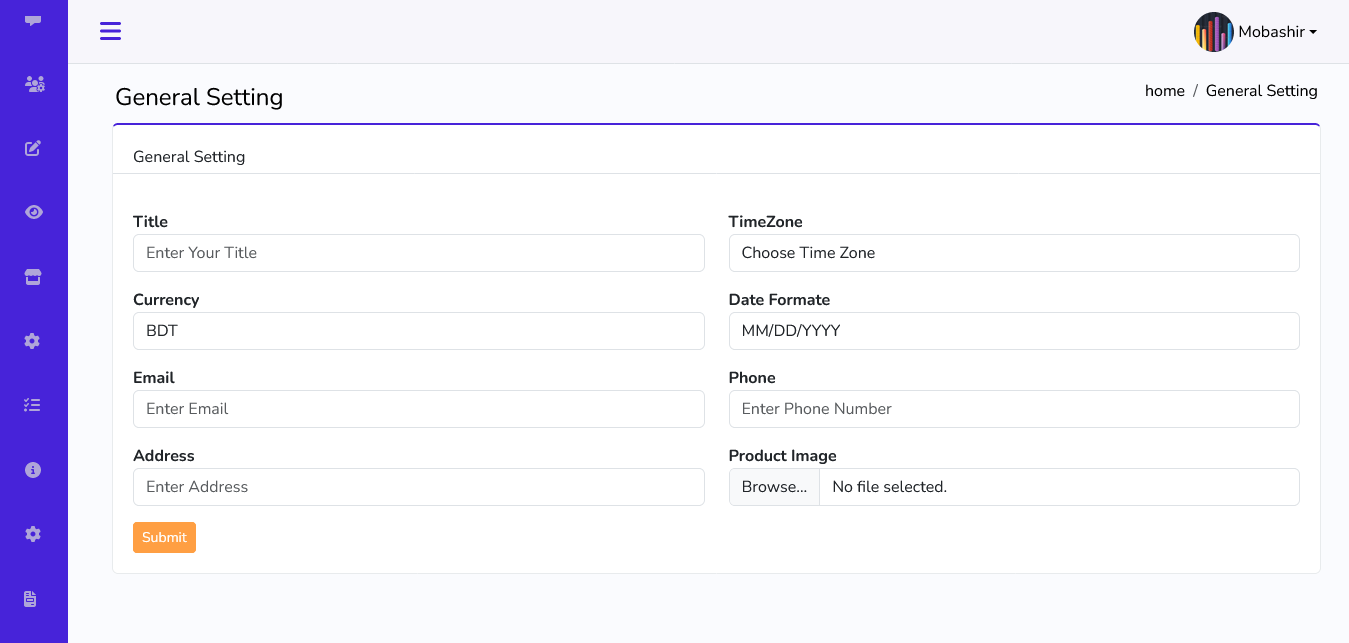Viewport: 1349px width, 643px height.
Task: Click the General Setting breadcrumb item
Action: [x=1261, y=90]
